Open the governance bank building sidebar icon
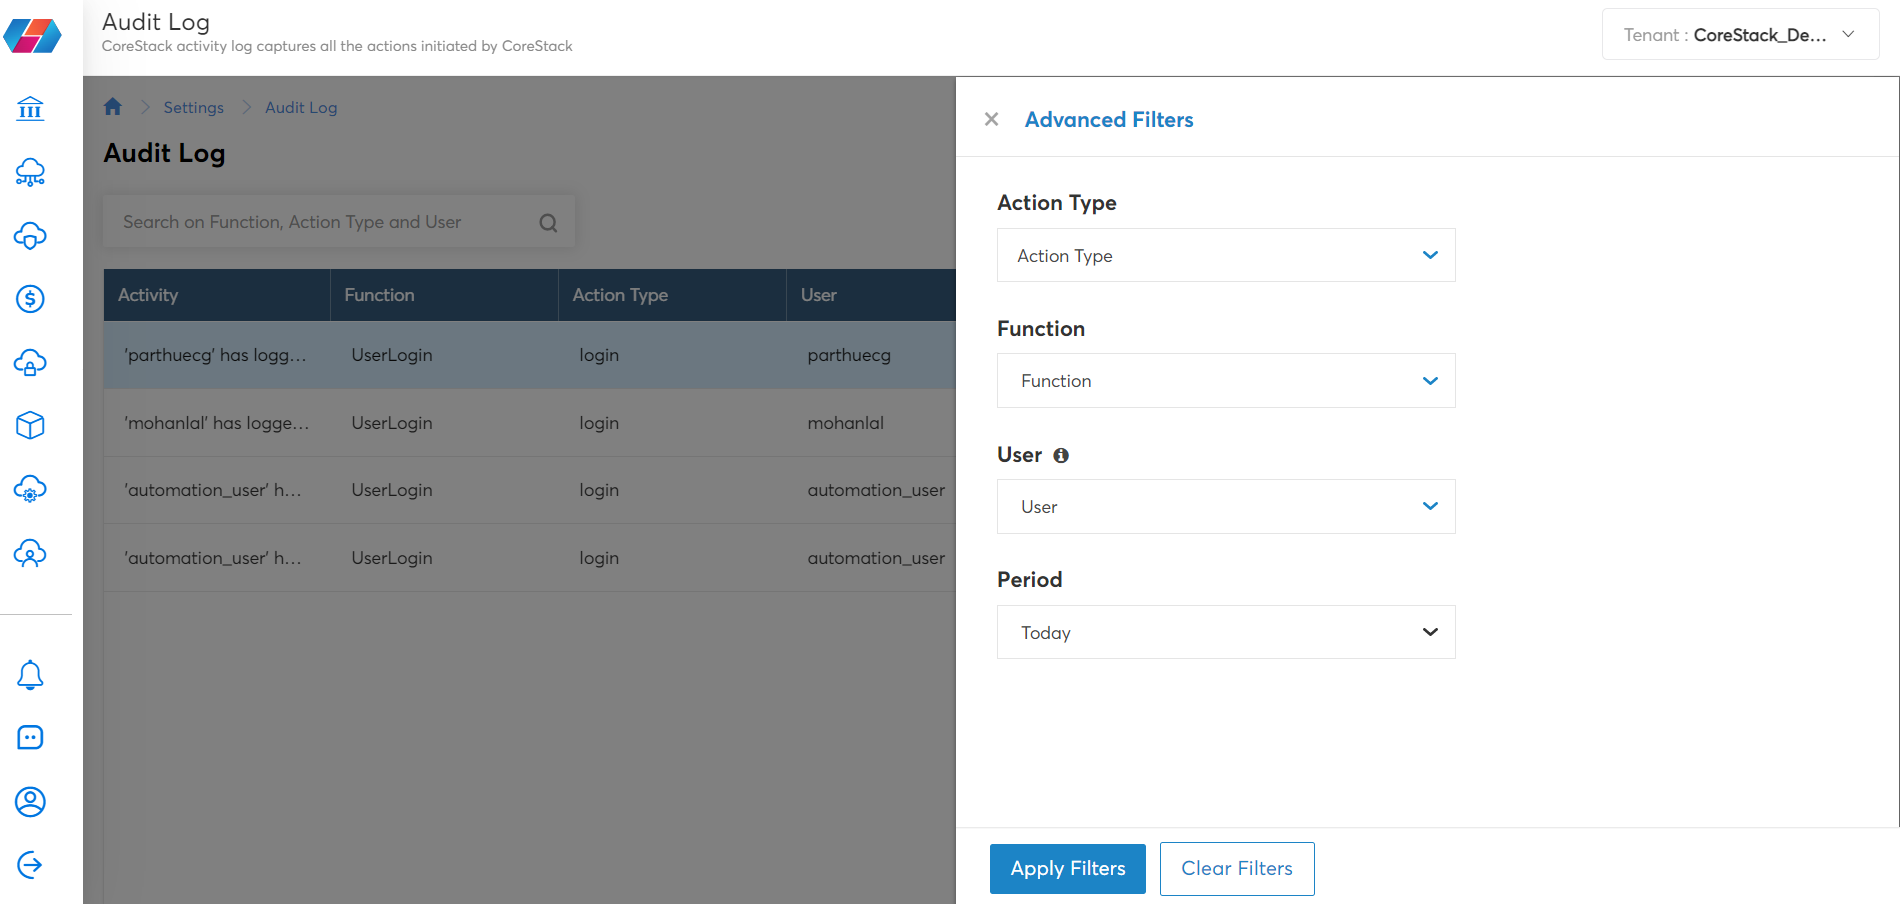This screenshot has height=904, width=1900. coord(30,108)
